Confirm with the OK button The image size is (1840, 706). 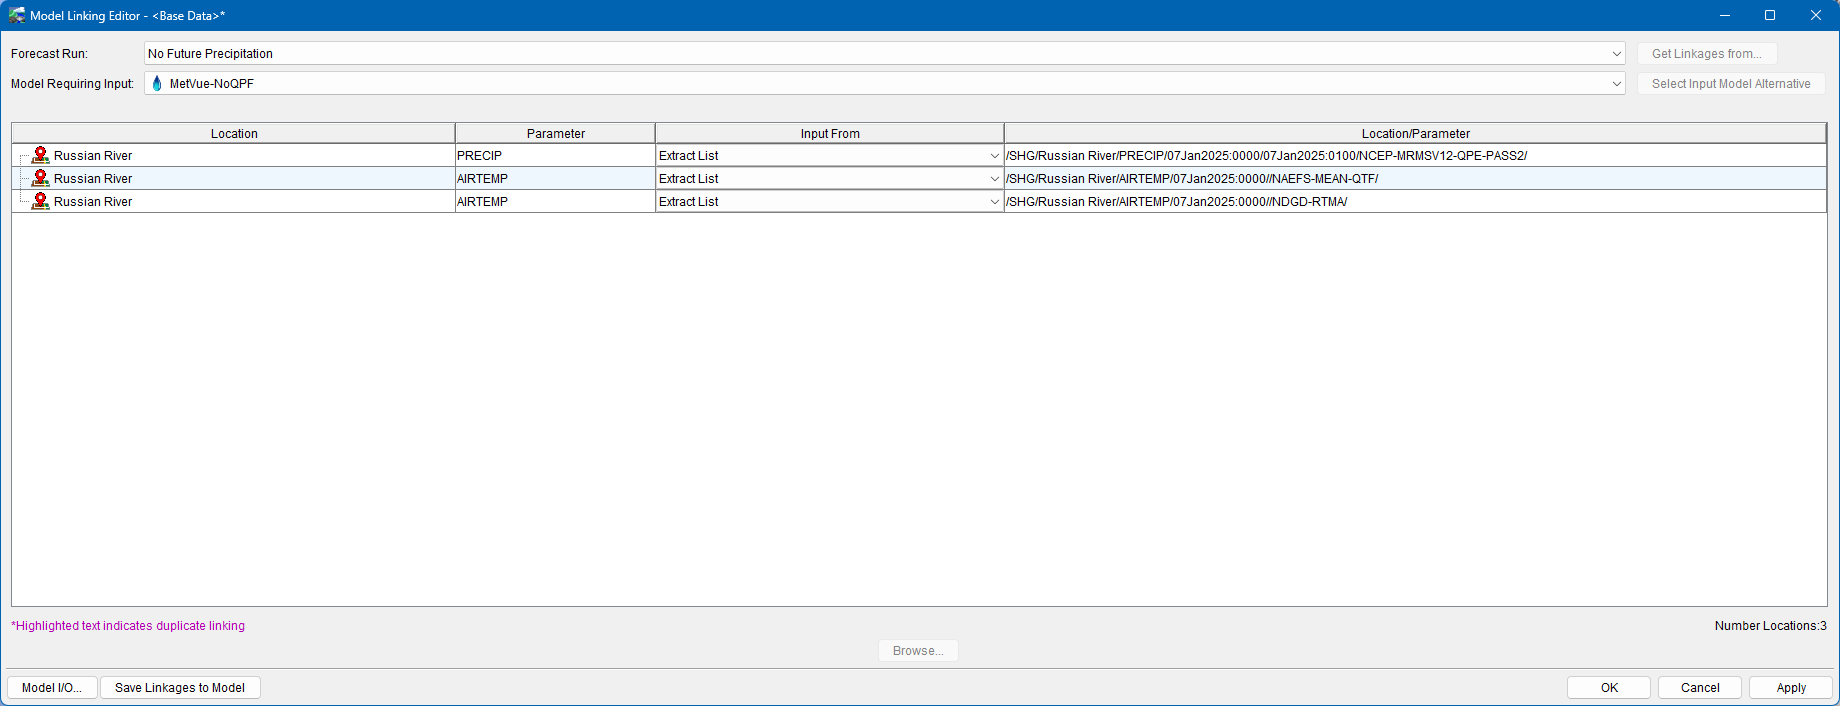[x=1609, y=688]
